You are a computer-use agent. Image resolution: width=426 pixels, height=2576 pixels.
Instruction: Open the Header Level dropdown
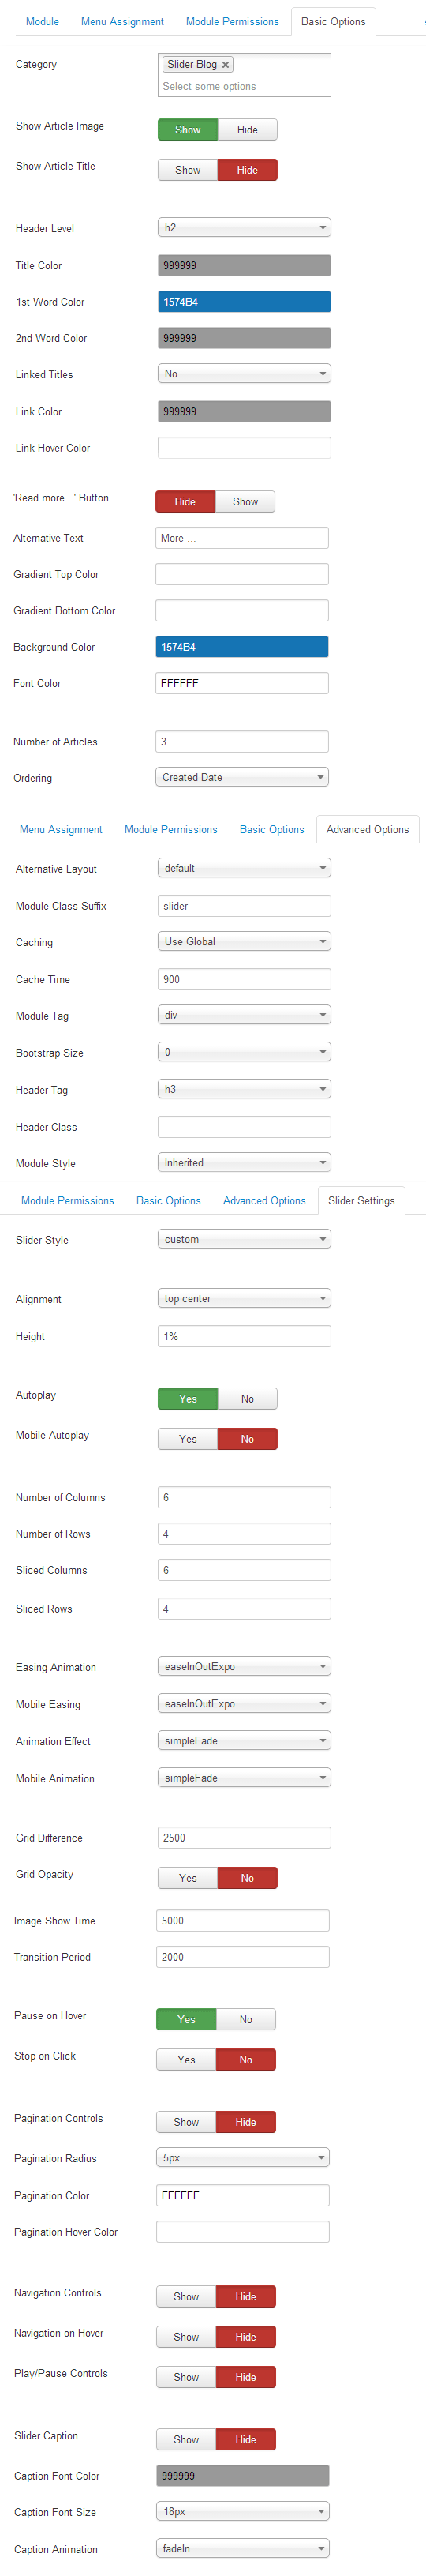tap(244, 228)
